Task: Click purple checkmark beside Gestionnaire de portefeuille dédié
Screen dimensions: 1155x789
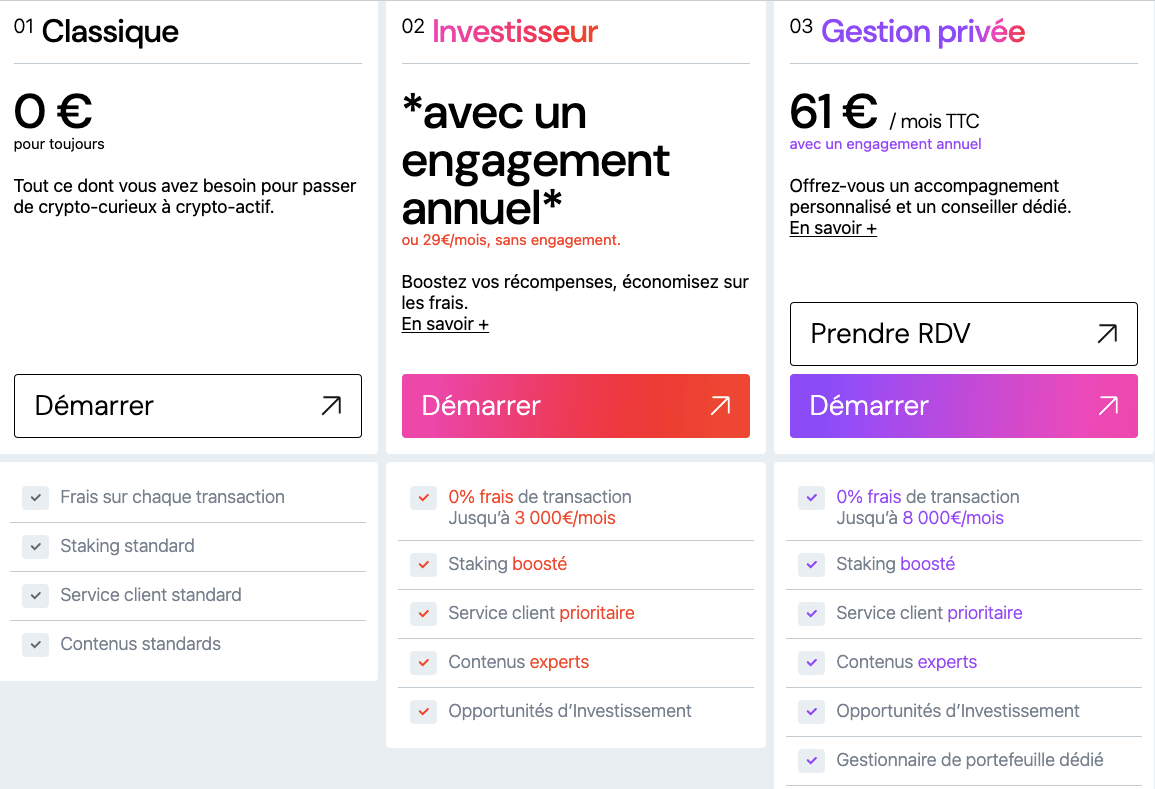Action: [x=812, y=761]
